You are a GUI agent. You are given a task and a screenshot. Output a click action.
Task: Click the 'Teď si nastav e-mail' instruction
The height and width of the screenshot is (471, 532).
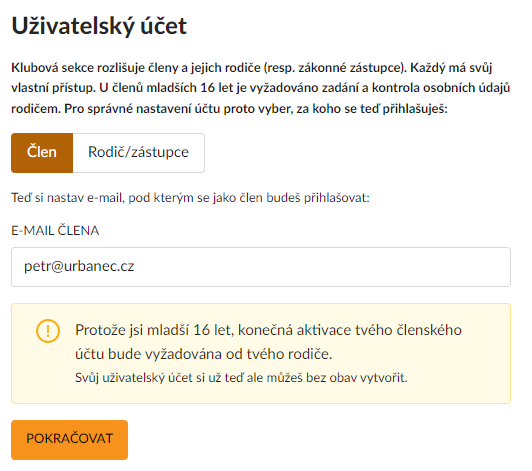click(190, 198)
